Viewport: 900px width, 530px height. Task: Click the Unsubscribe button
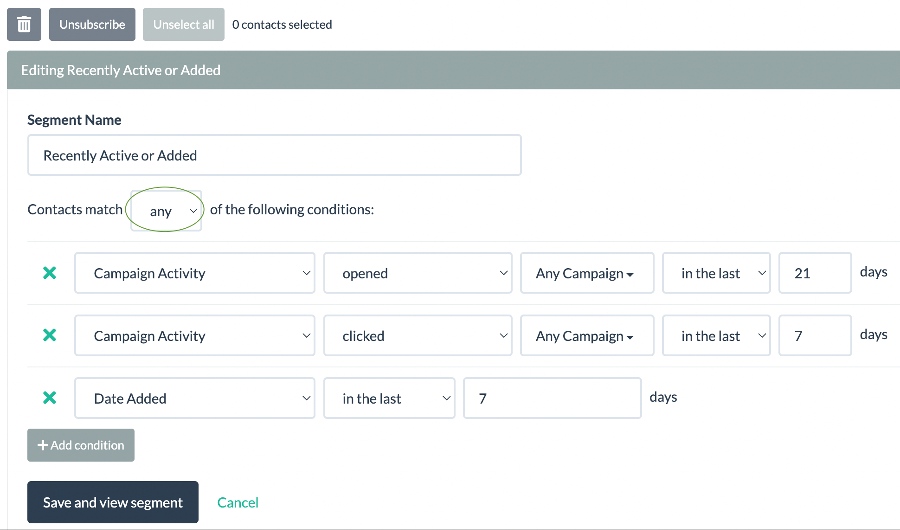[92, 25]
